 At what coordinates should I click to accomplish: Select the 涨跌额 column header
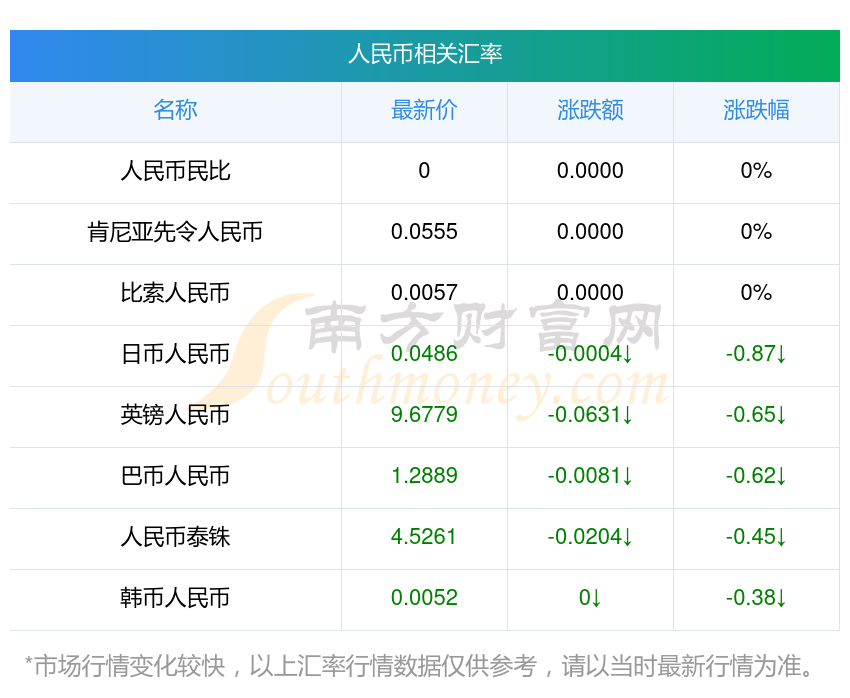click(590, 110)
